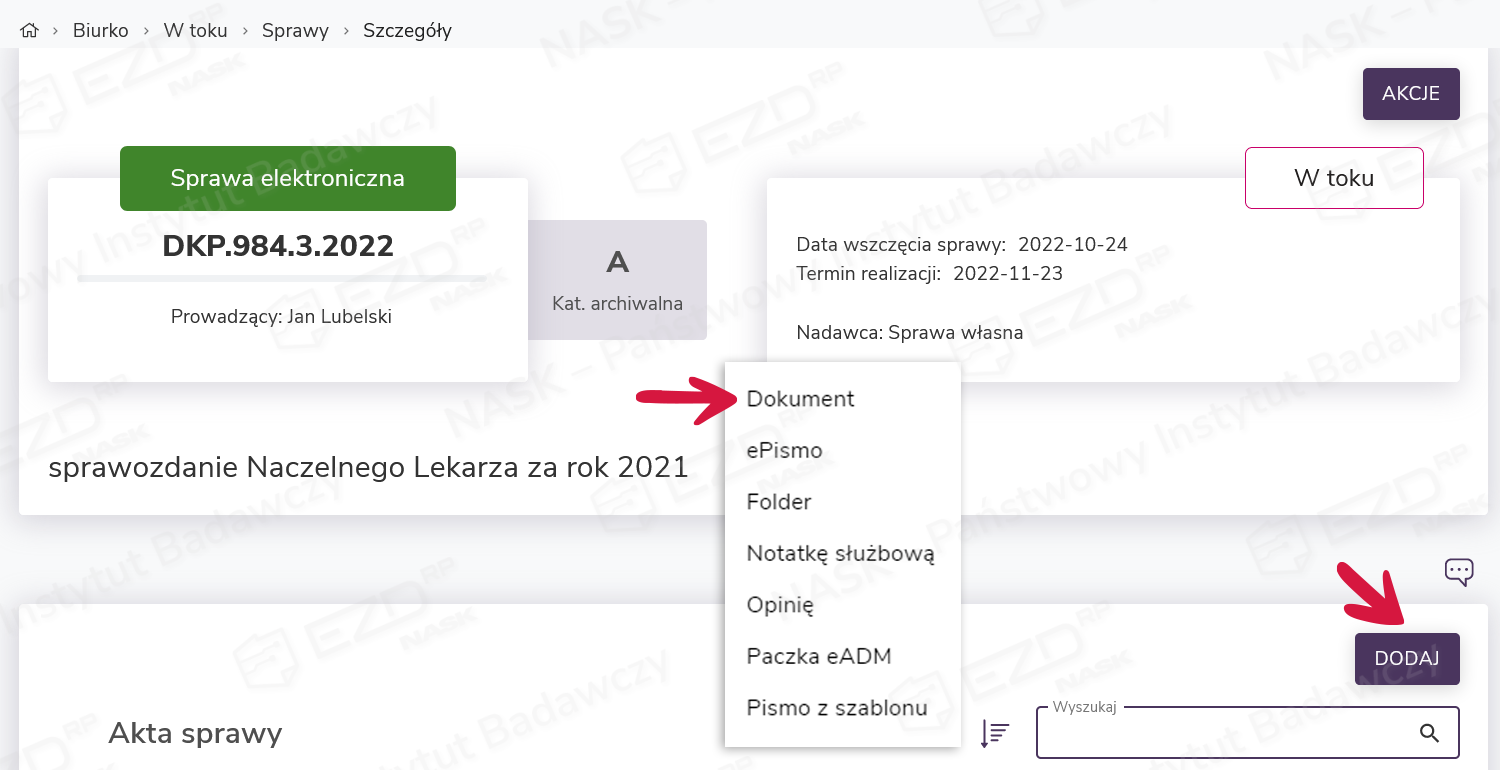Open the comments speech bubble icon

coord(1459,571)
